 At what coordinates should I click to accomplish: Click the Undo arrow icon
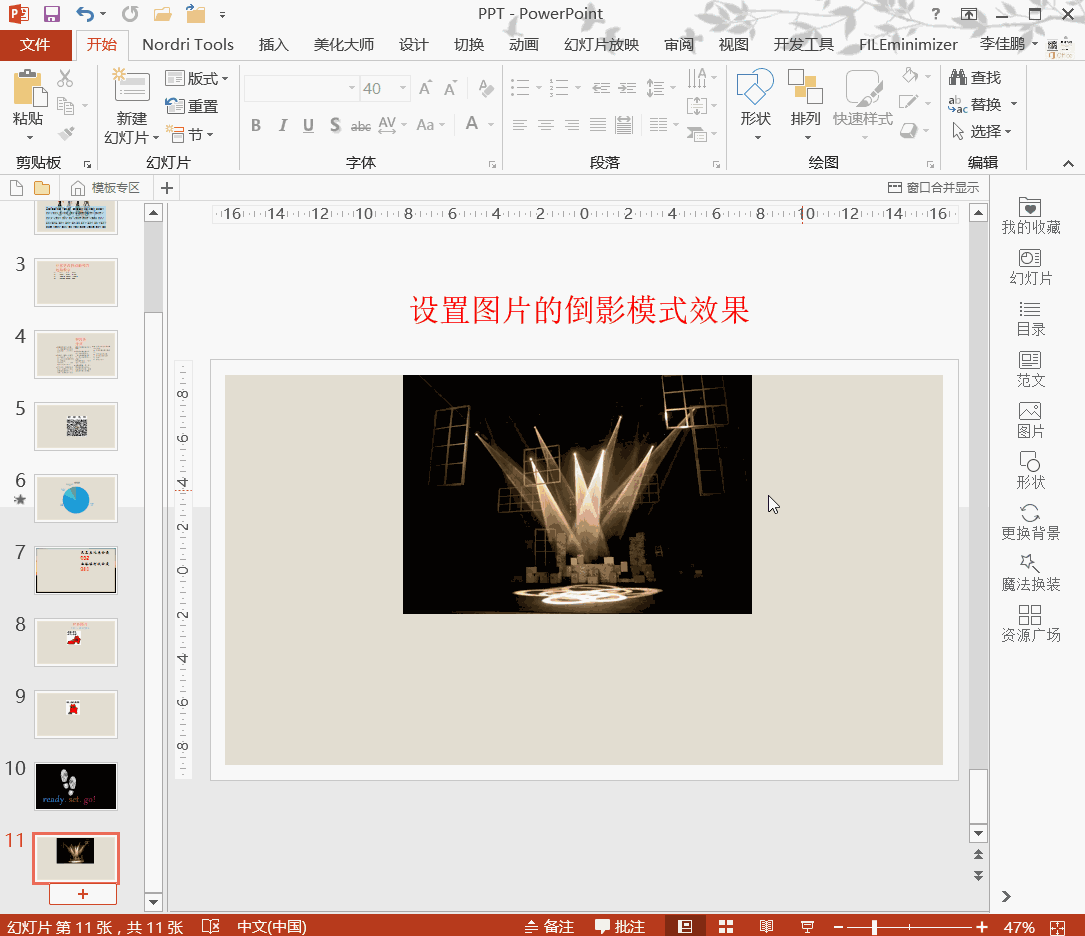pos(84,14)
